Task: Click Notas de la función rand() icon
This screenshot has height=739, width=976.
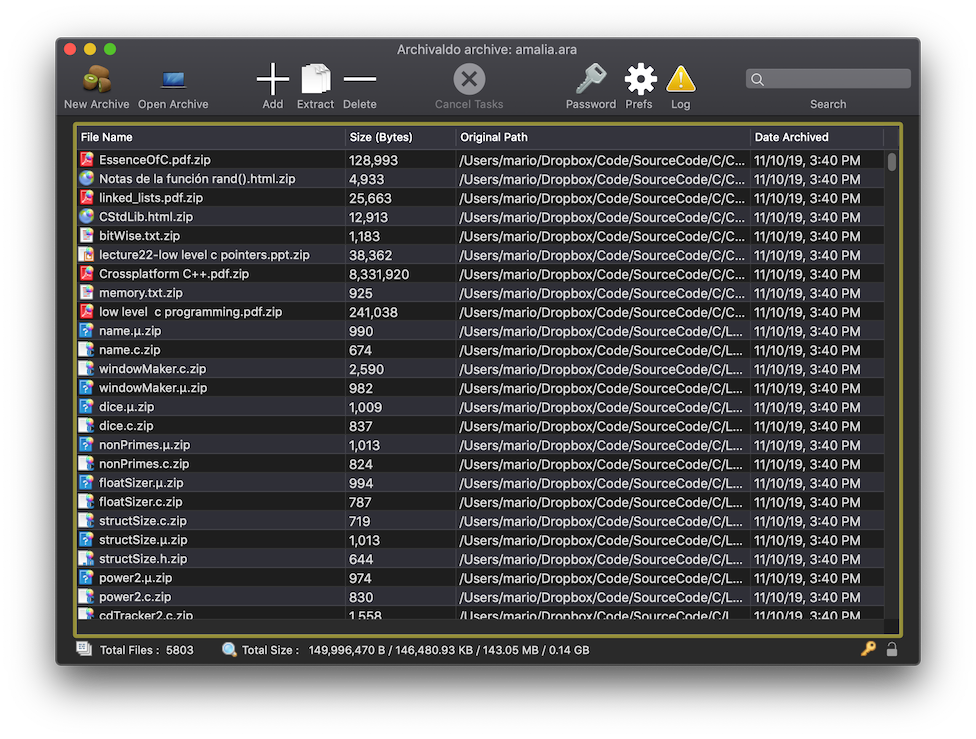Action: coord(87,179)
